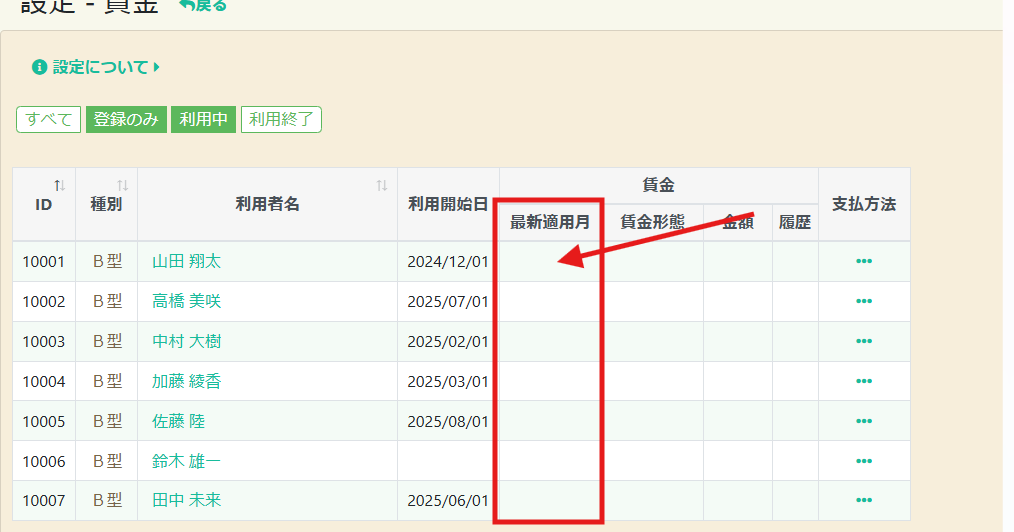
Task: Click three-dot menu in 加藤 綾香 row
Action: tap(864, 381)
